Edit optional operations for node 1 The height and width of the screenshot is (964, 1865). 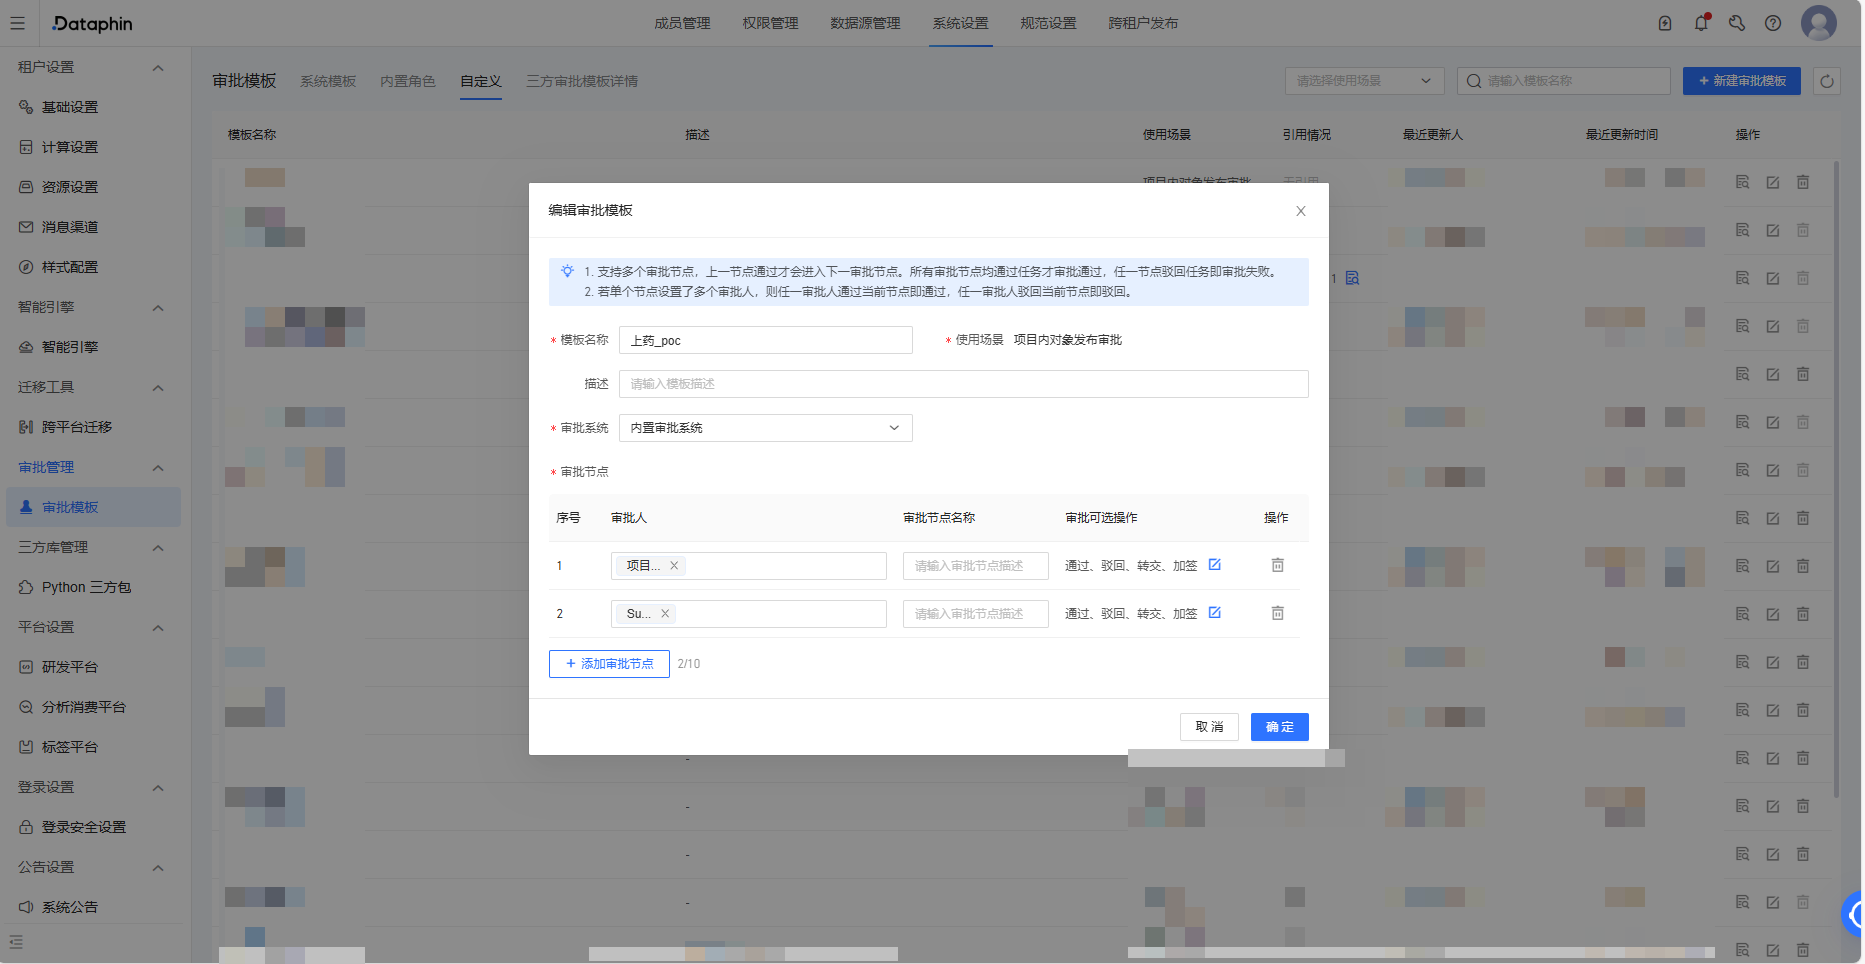[1214, 565]
